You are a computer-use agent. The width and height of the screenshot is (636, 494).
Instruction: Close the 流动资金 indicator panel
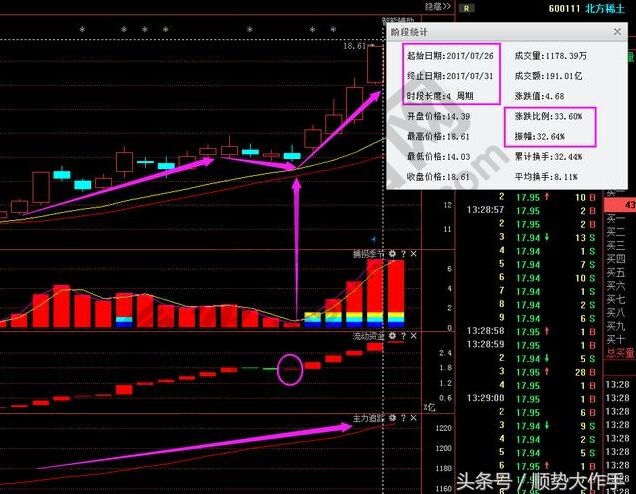point(414,337)
